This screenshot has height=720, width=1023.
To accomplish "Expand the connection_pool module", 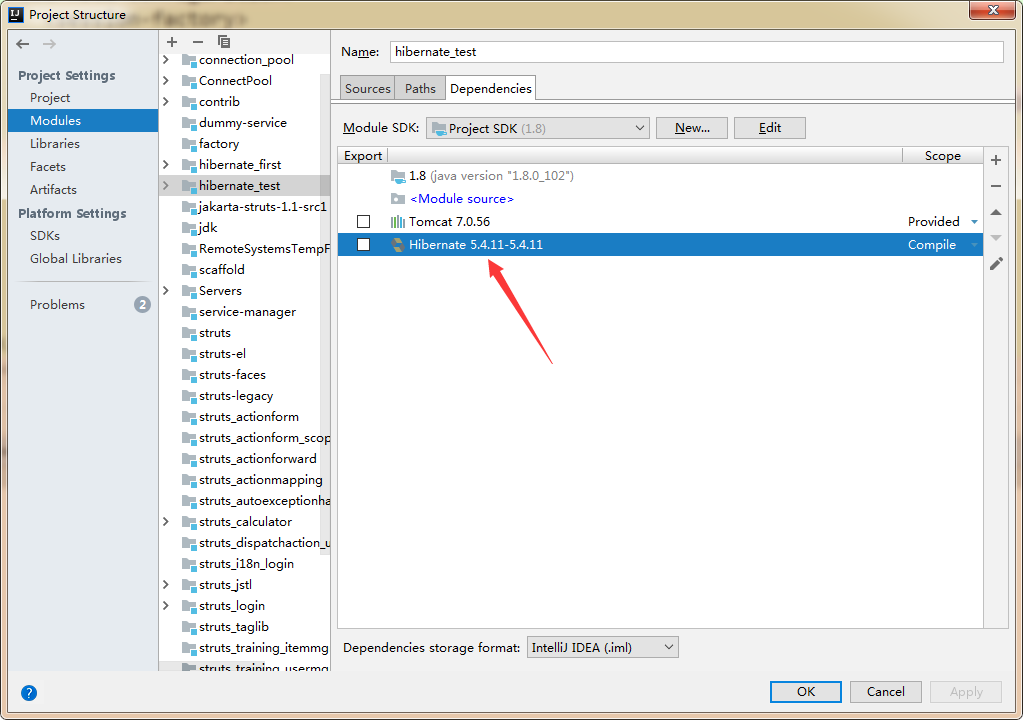I will [x=166, y=60].
